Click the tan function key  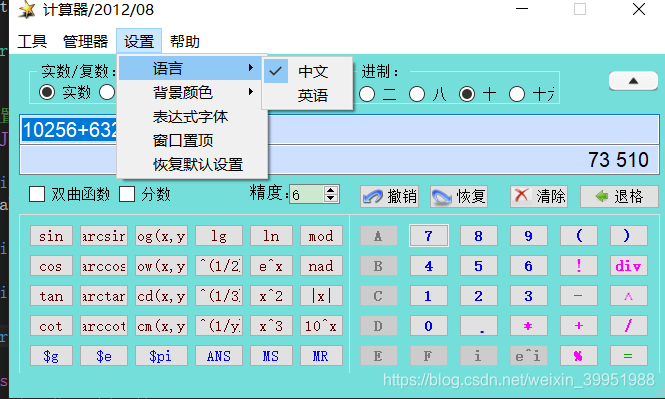(51, 296)
